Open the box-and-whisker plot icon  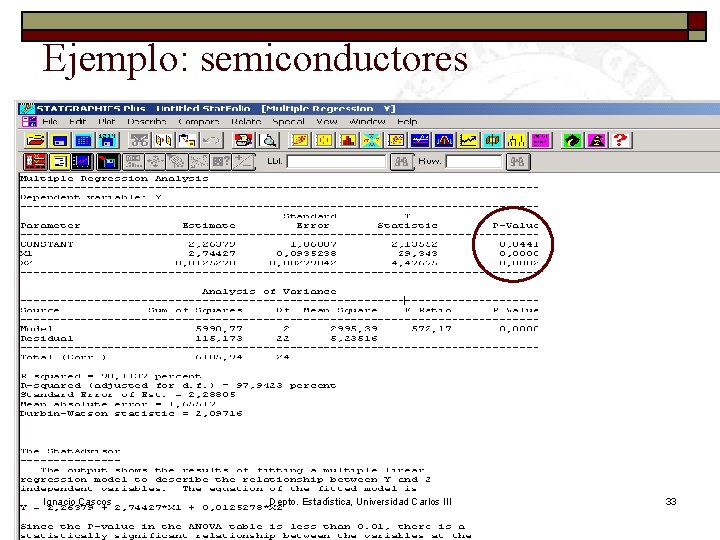[324, 140]
